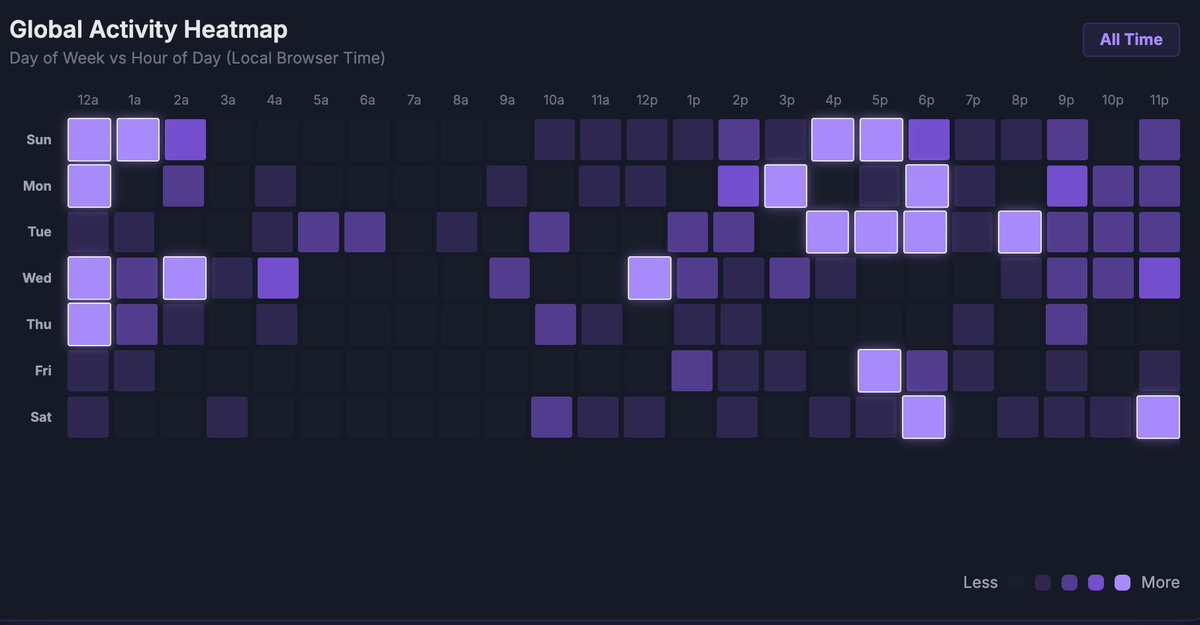Select the Sunday 1a heatmap cell
The width and height of the screenshot is (1200, 625).
138,140
